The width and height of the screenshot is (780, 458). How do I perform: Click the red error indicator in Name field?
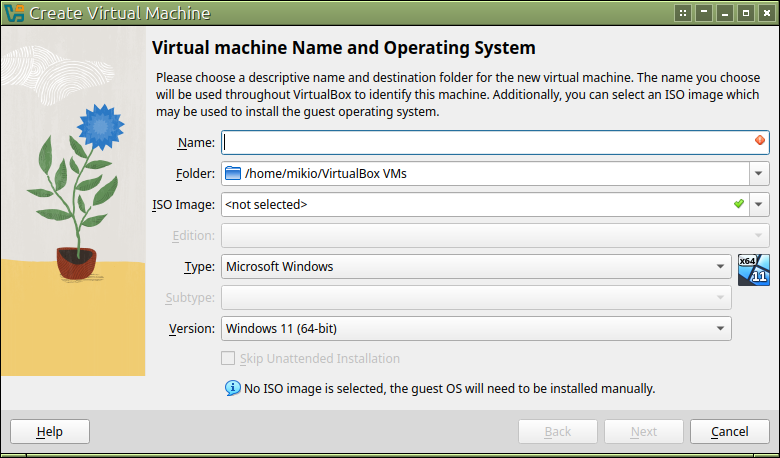(x=759, y=141)
